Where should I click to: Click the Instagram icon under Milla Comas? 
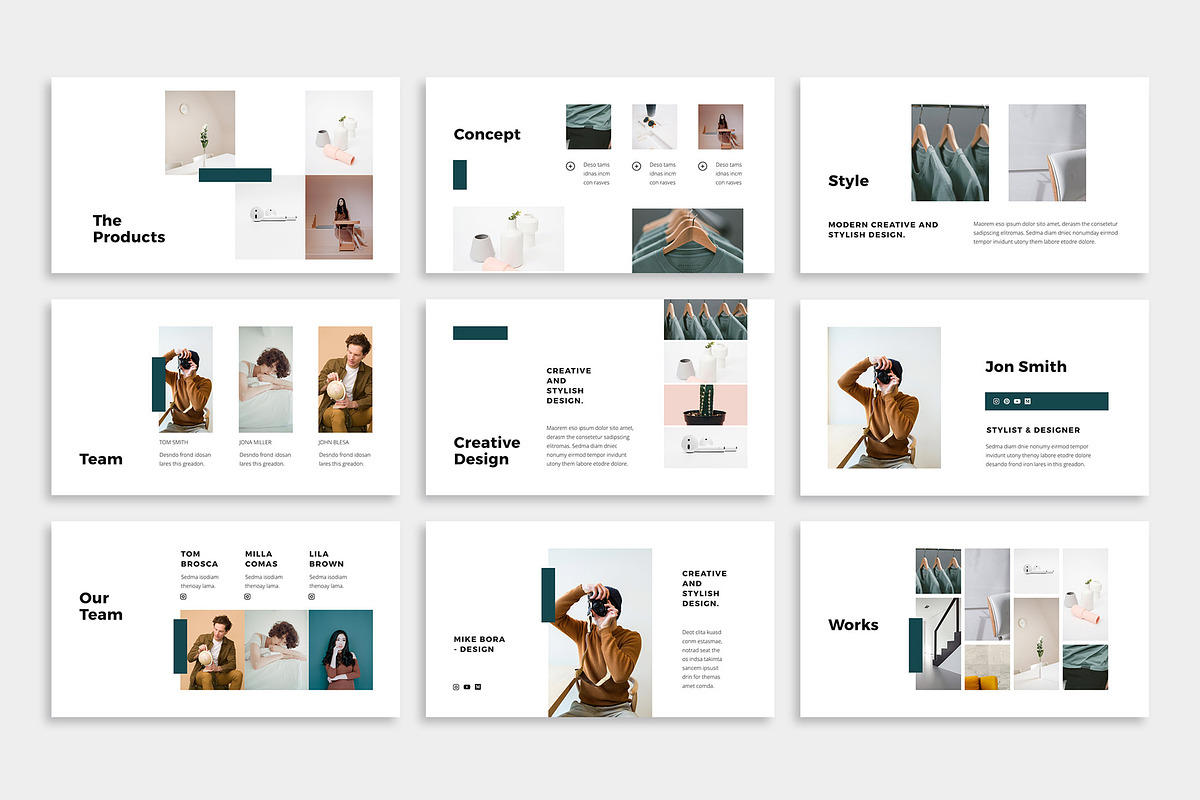tap(248, 597)
